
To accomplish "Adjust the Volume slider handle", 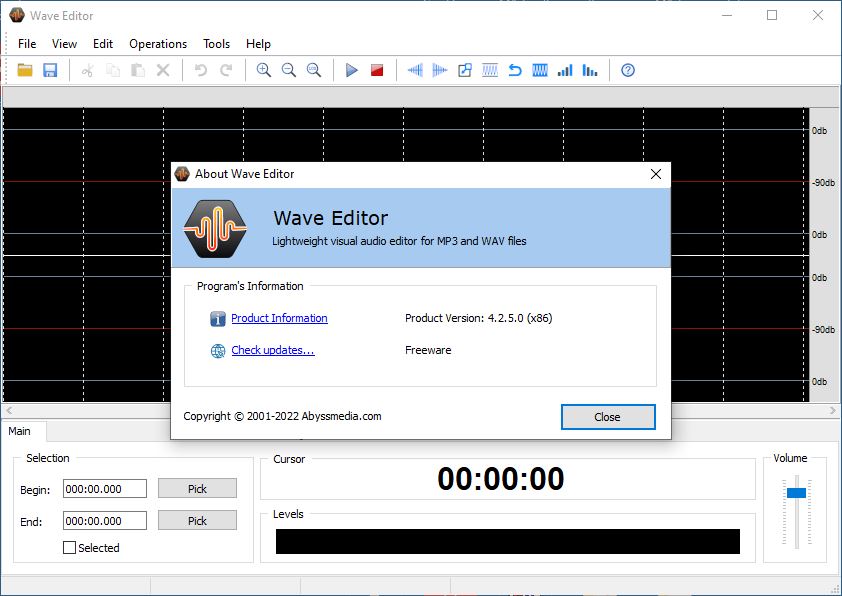I will tap(796, 492).
